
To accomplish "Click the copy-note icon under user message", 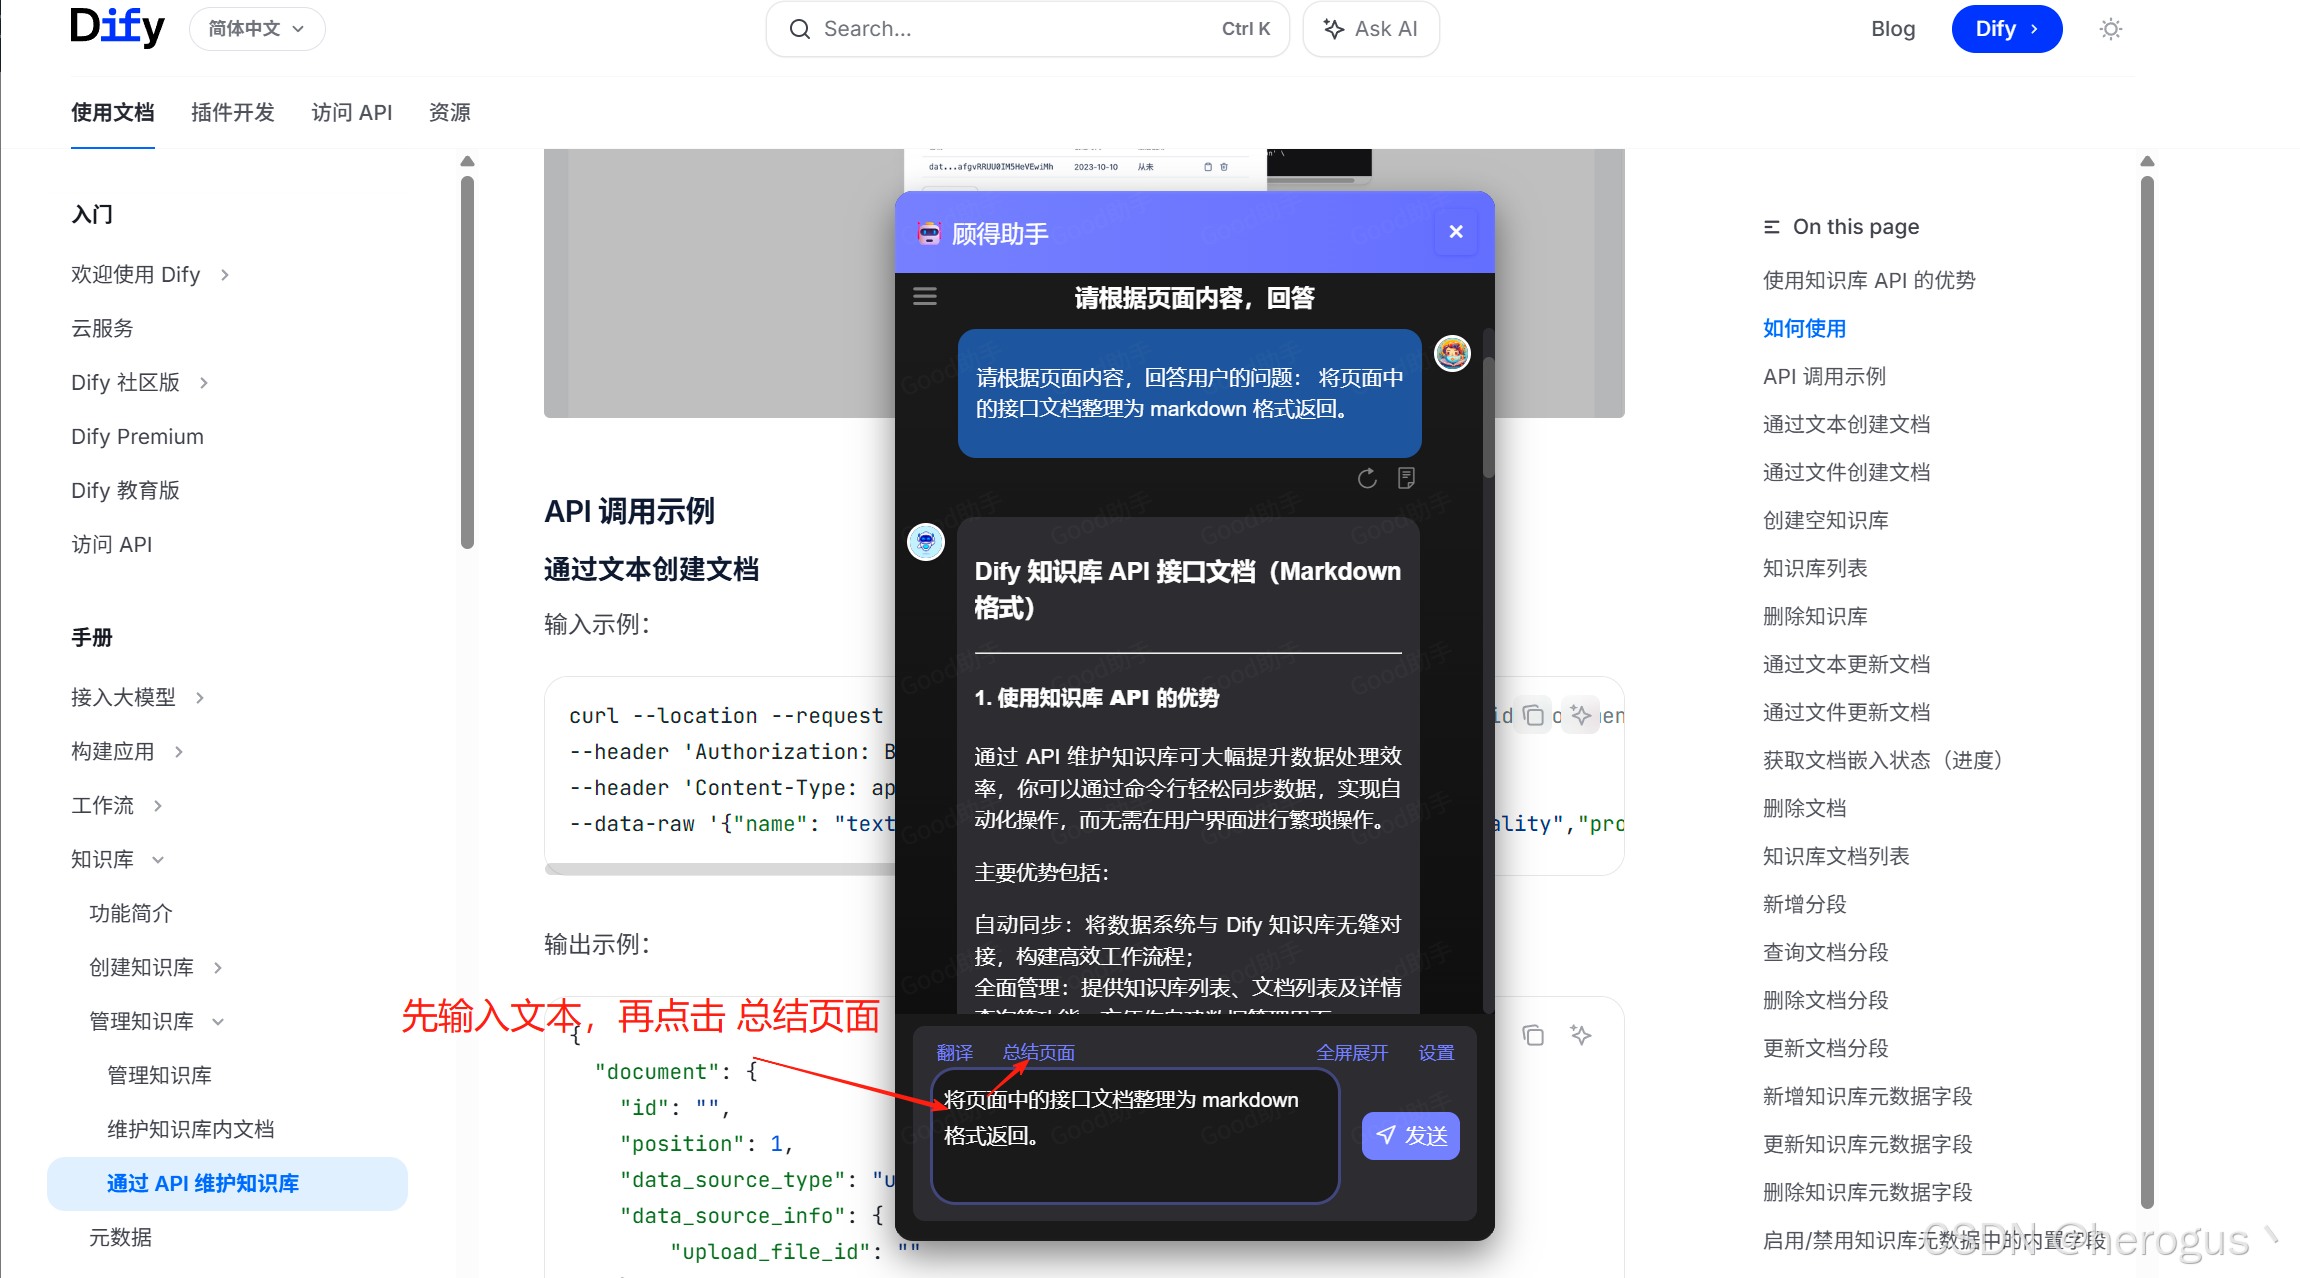I will (1406, 479).
